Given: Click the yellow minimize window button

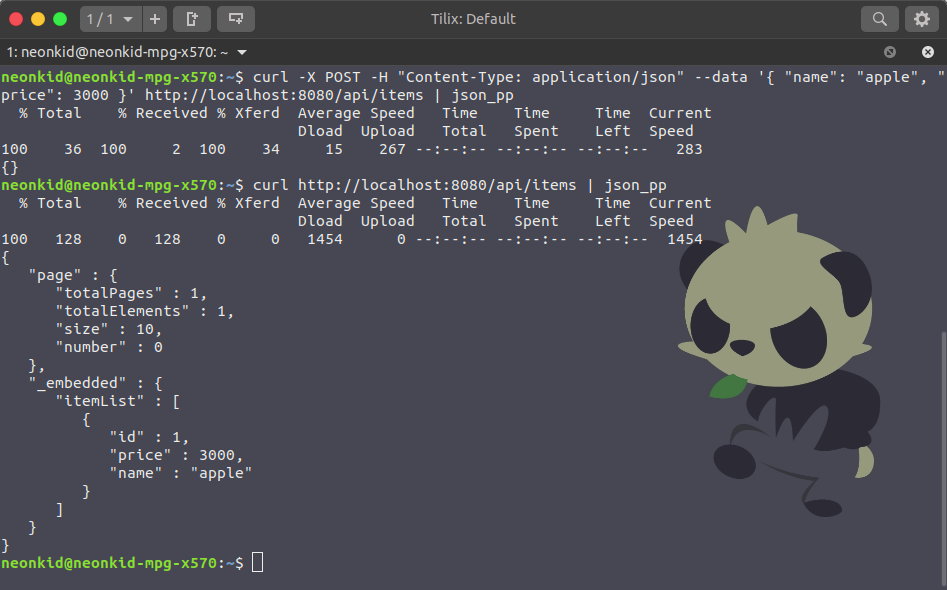Looking at the screenshot, I should click(x=38, y=19).
